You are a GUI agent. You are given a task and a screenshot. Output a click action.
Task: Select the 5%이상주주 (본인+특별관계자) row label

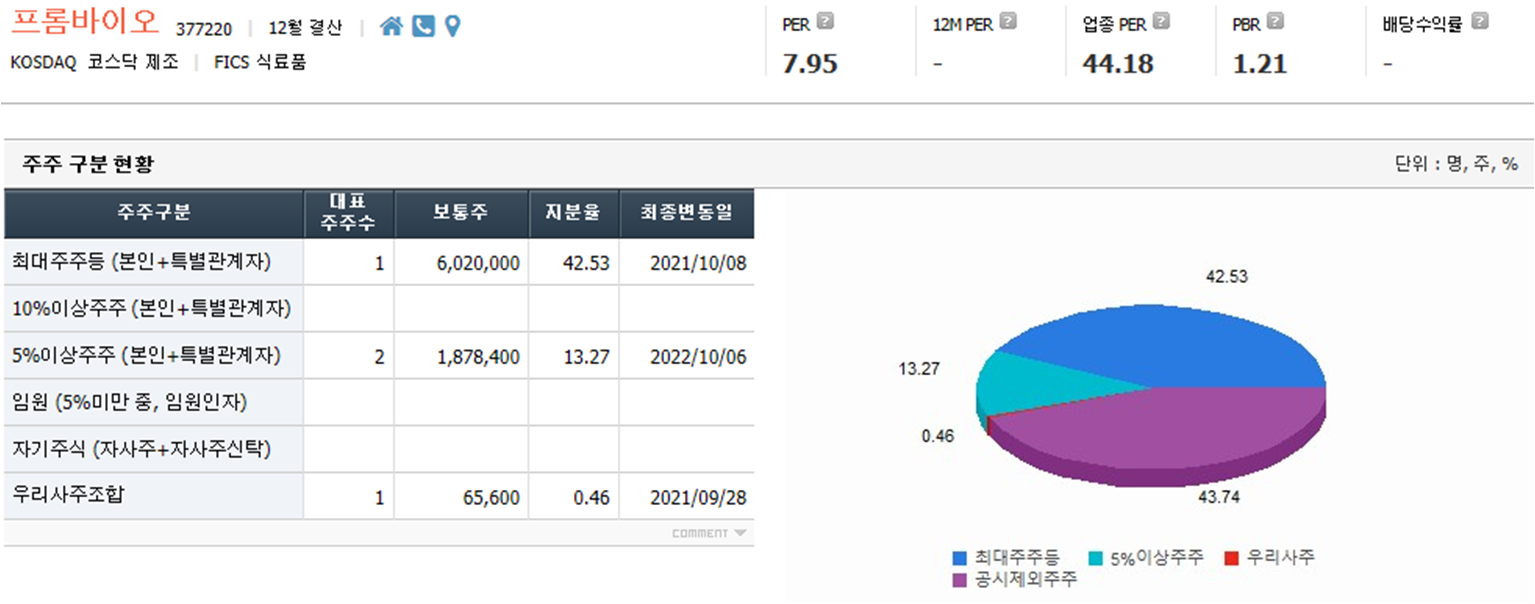pos(146,355)
